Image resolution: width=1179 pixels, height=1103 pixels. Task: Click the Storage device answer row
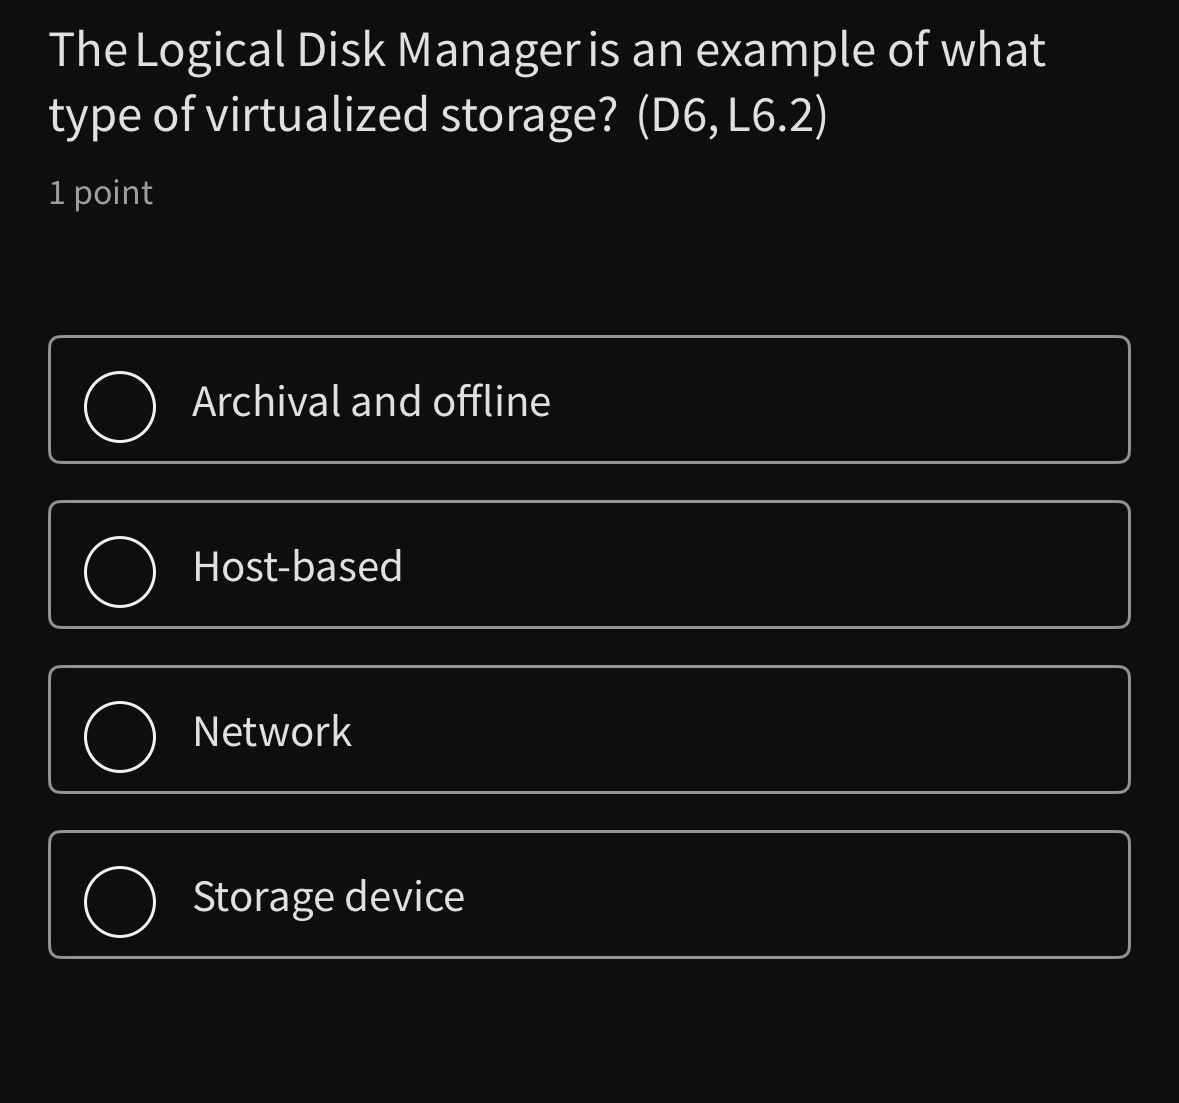click(x=589, y=894)
